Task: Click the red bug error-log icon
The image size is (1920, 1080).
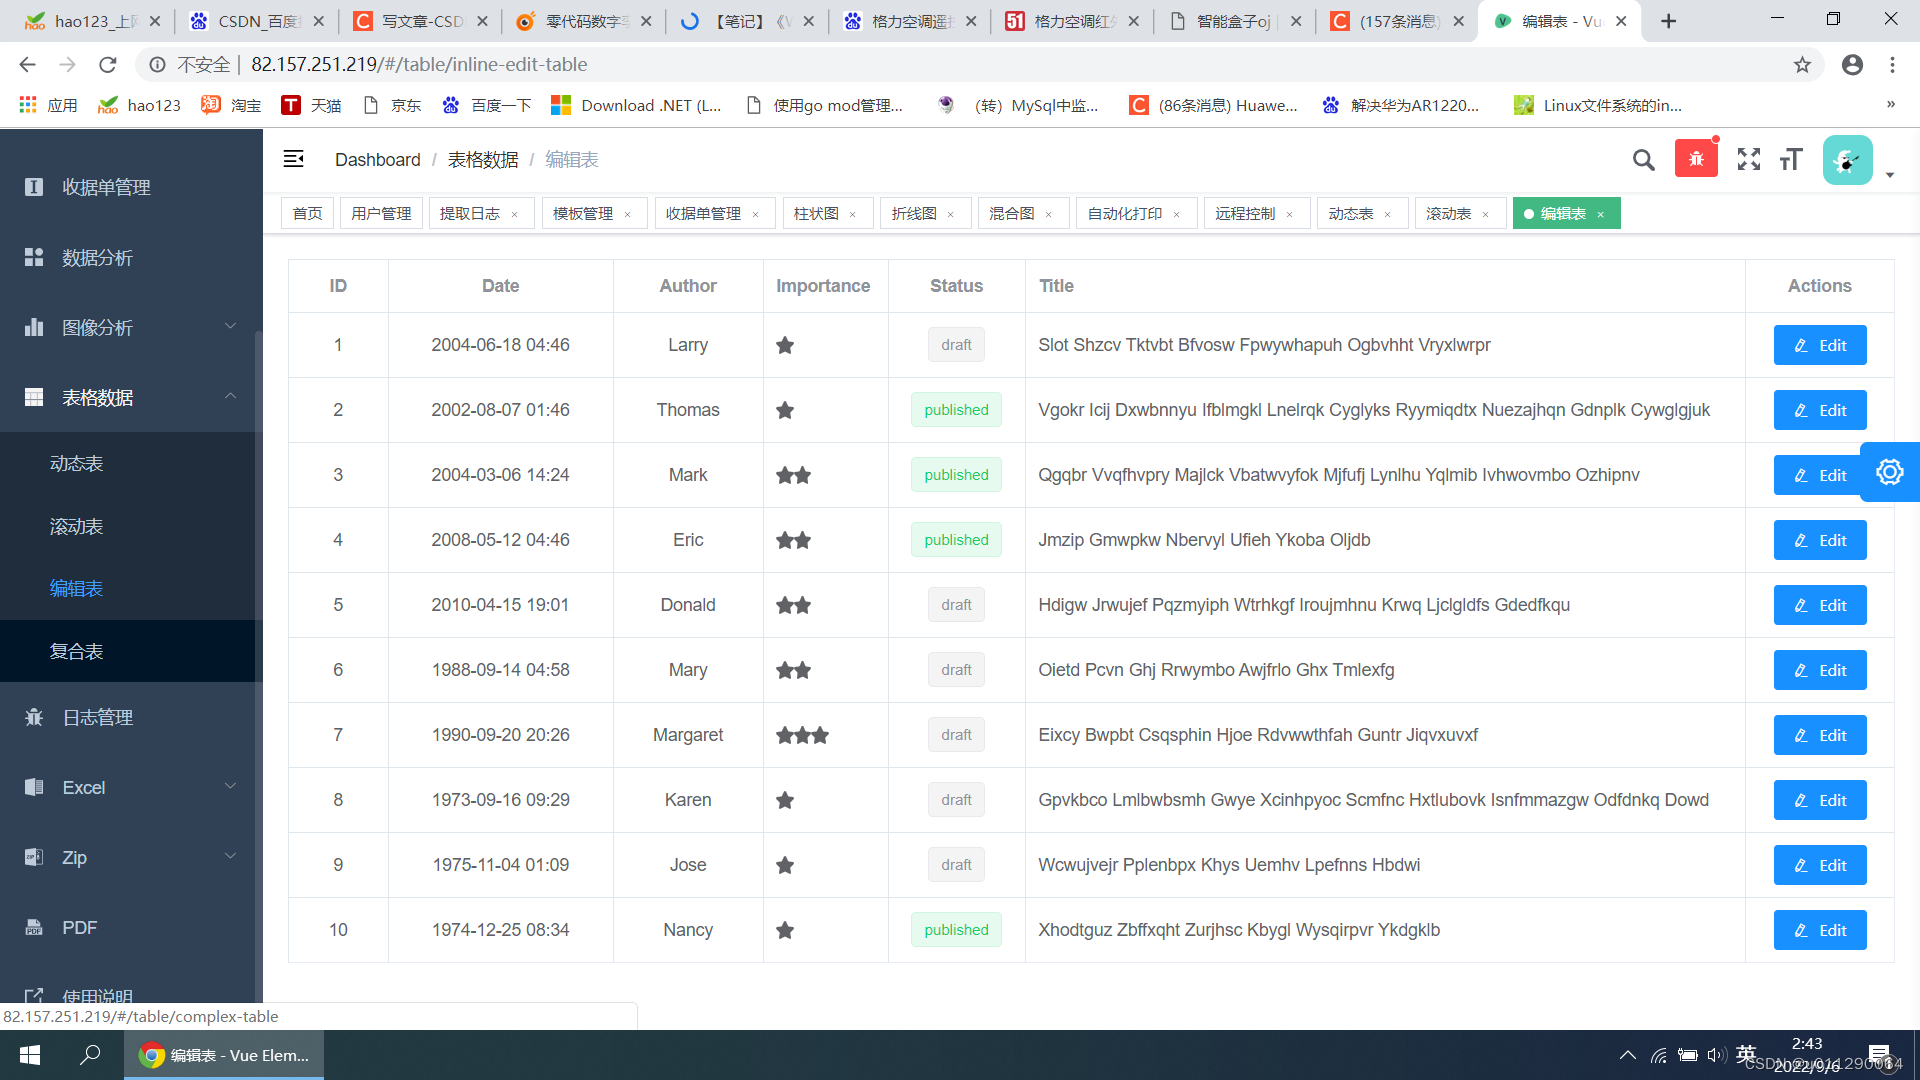Action: [1696, 159]
